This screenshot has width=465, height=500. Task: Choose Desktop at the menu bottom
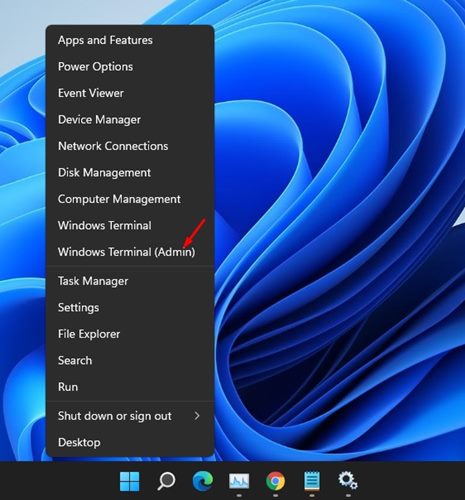130,442
